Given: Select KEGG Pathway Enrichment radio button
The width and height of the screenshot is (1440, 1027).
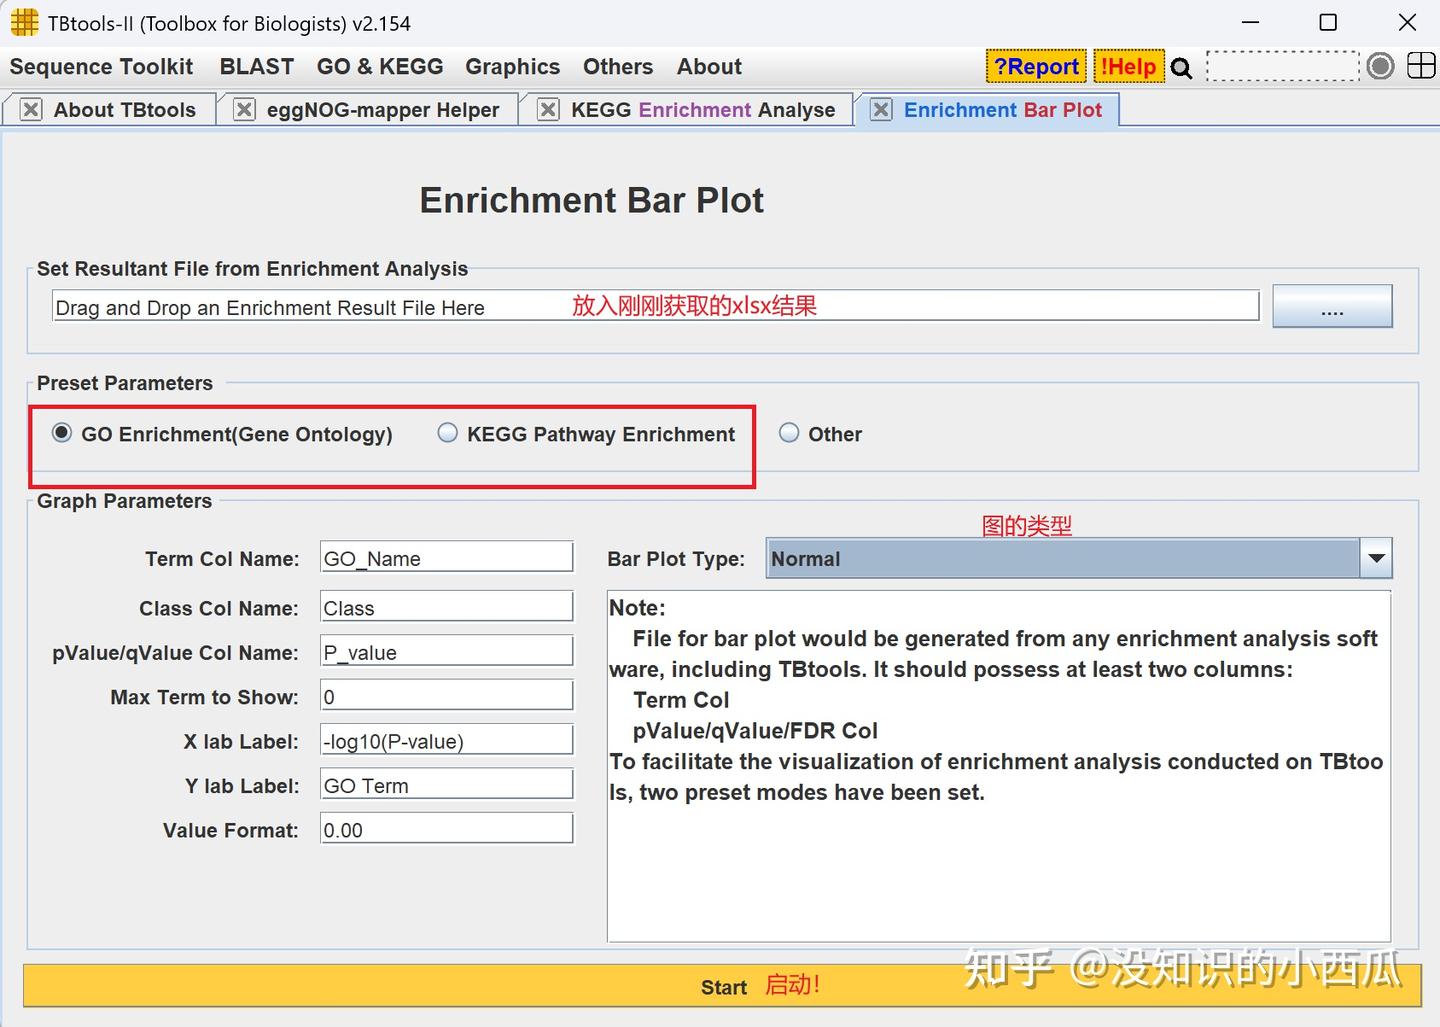Looking at the screenshot, I should (x=447, y=433).
